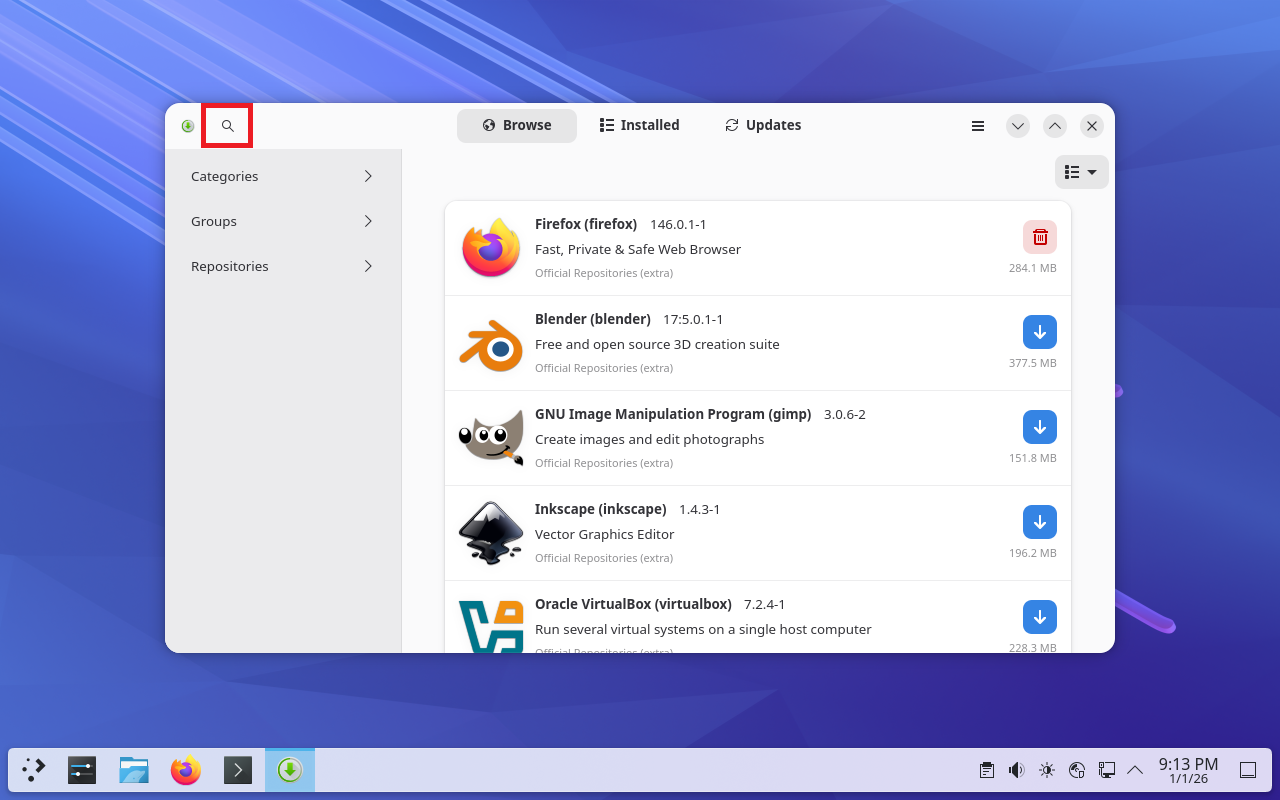
Task: Install Blender with the download arrow
Action: [1039, 332]
